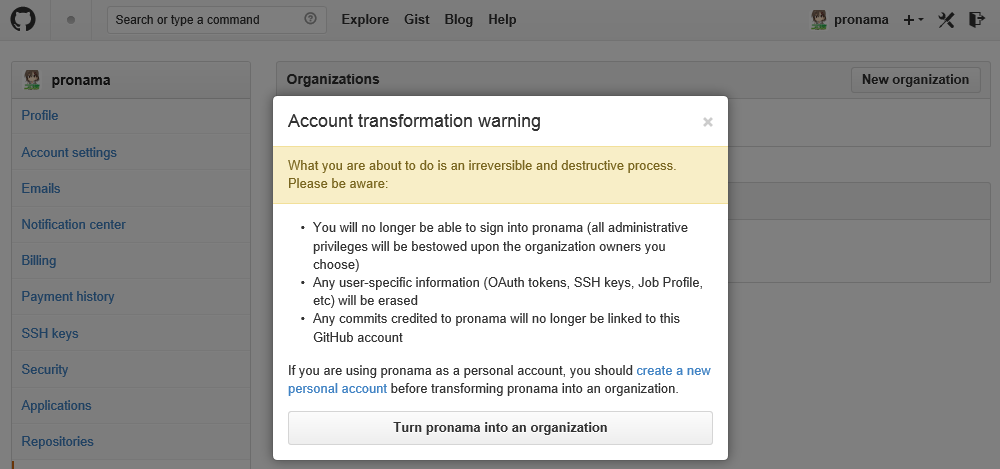Go to the Gist page
This screenshot has height=469, width=1000.
click(415, 19)
